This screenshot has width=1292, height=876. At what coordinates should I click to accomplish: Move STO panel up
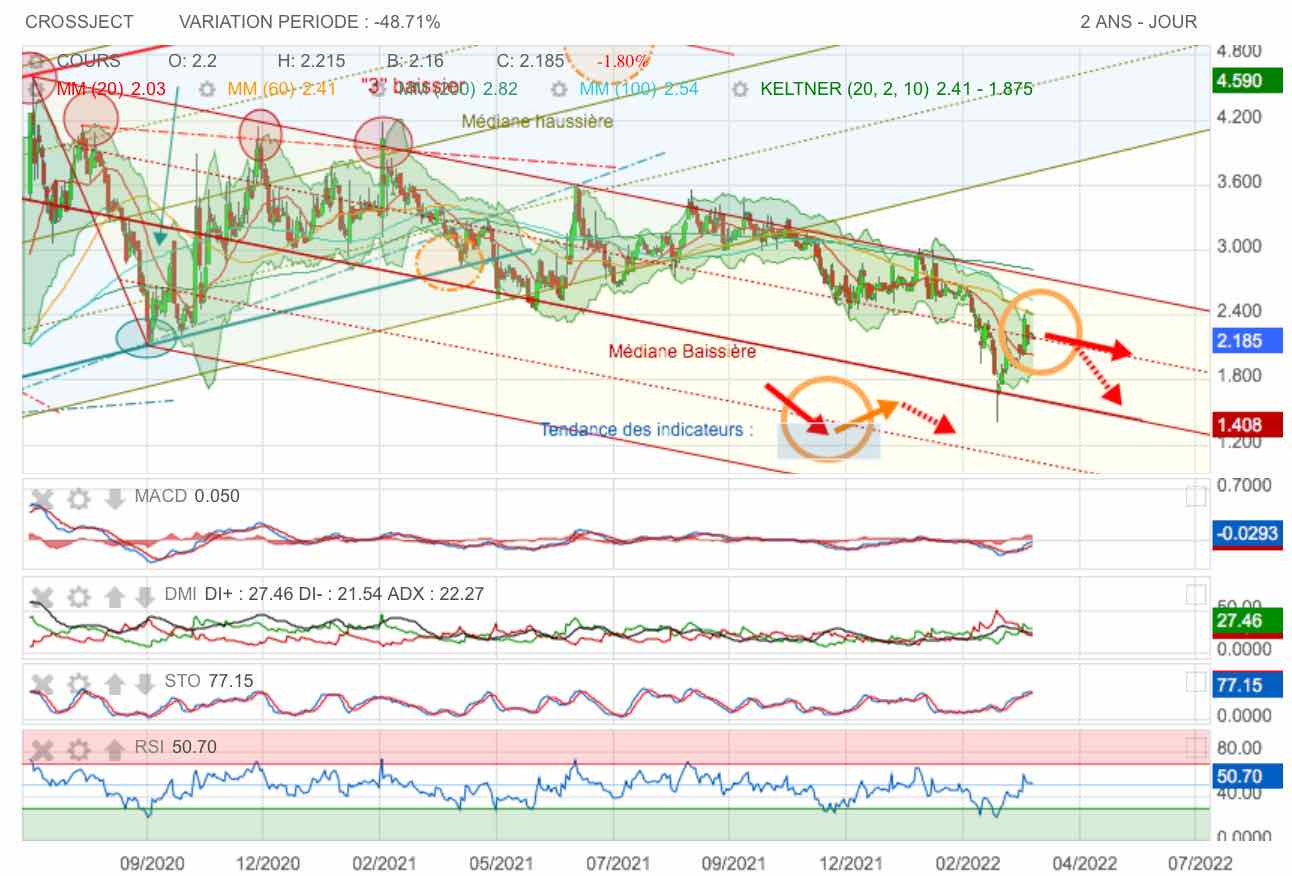114,684
